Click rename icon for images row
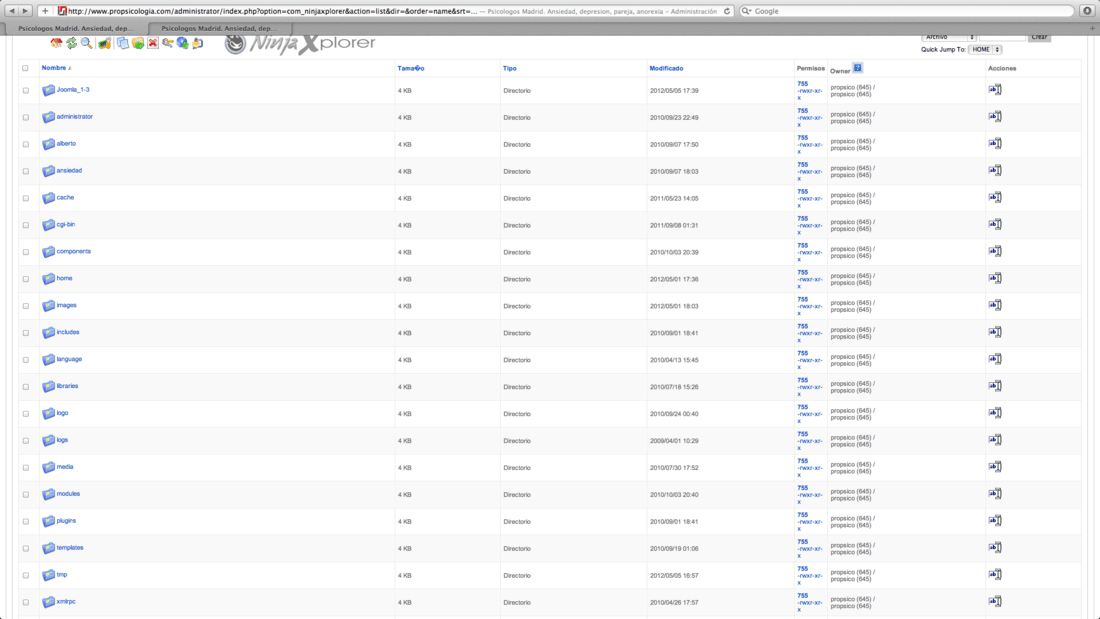The height and width of the screenshot is (619, 1100). point(995,305)
